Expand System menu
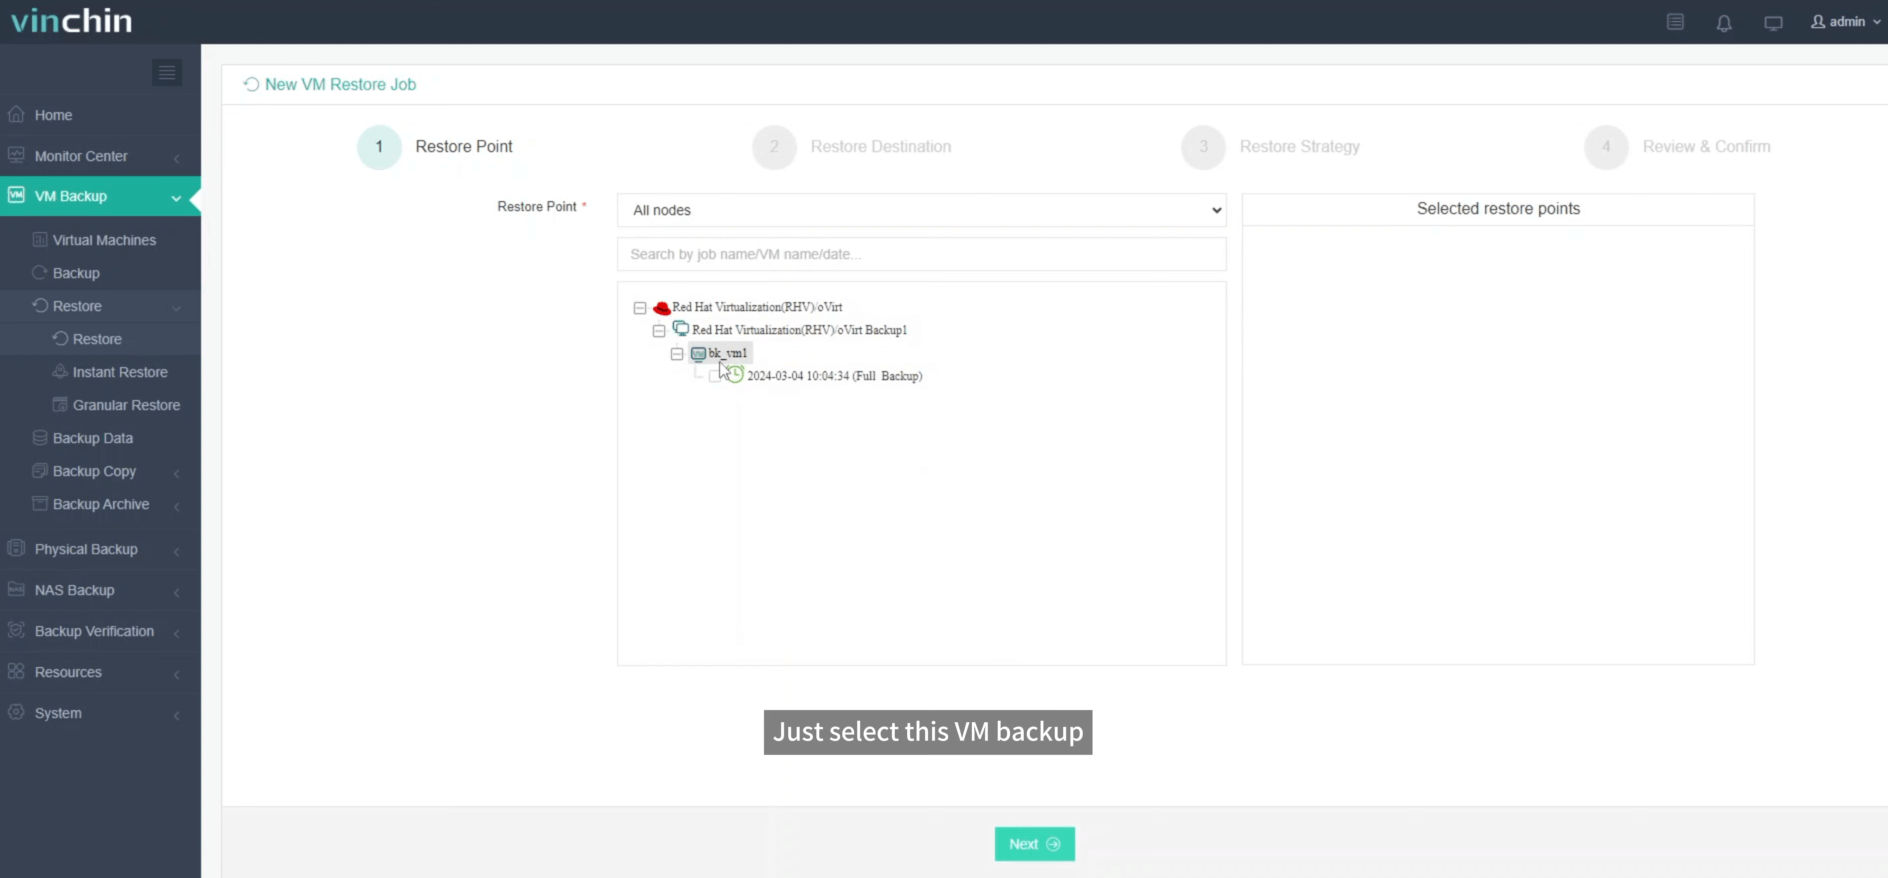This screenshot has width=1888, height=878. (x=100, y=713)
